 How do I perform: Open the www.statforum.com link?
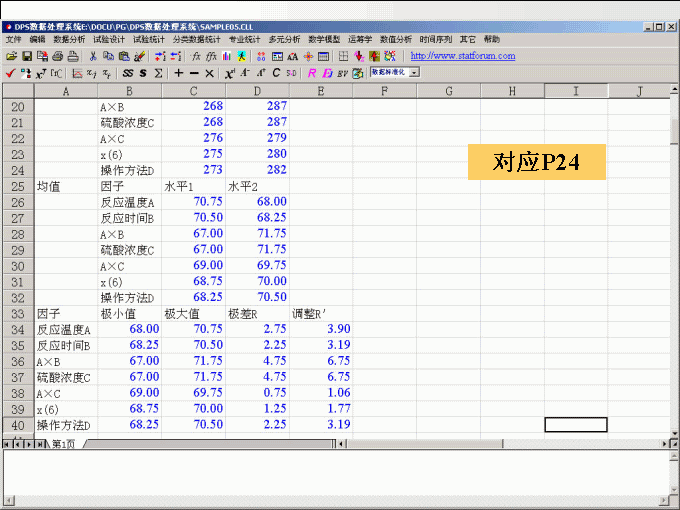(x=463, y=56)
